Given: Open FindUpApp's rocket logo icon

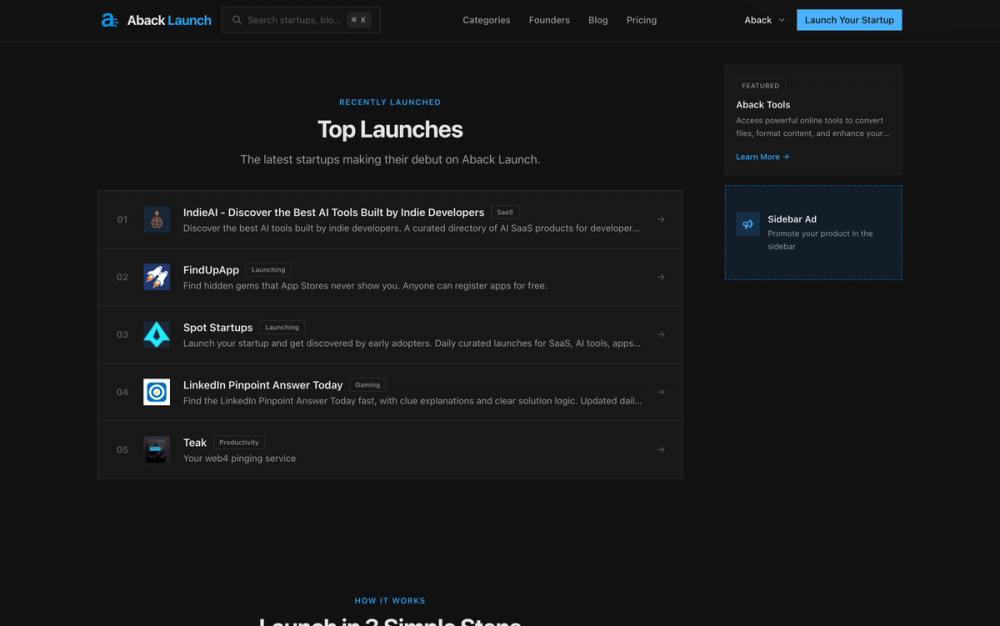Looking at the screenshot, I should (156, 277).
